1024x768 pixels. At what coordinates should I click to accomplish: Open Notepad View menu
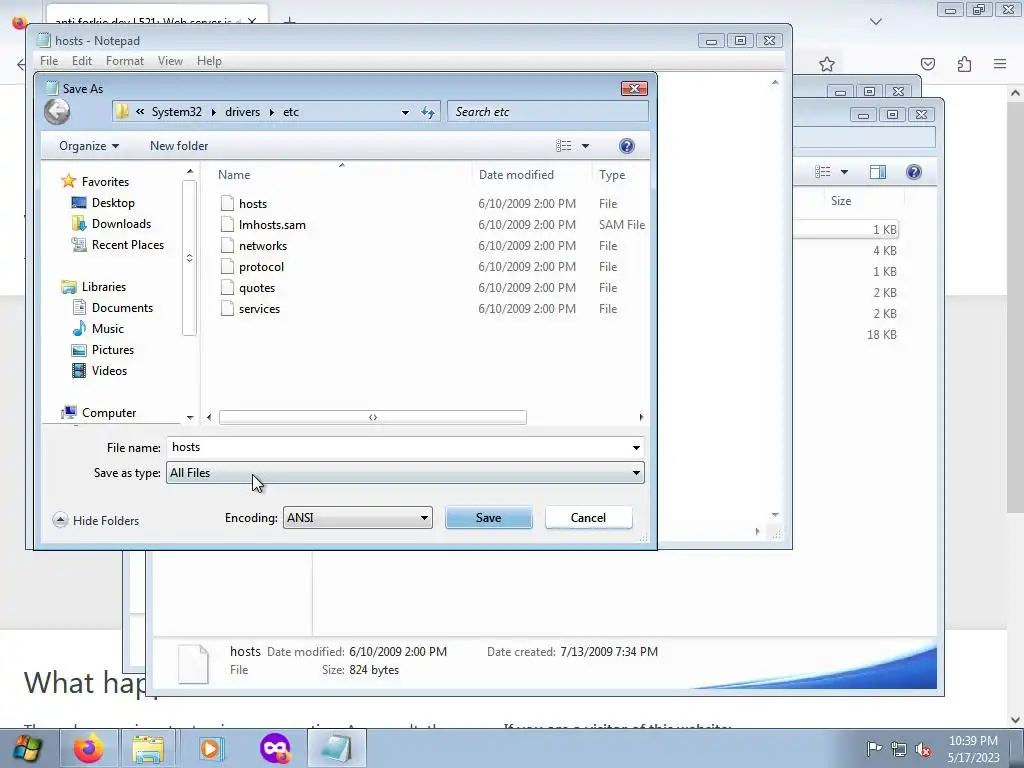pyautogui.click(x=170, y=61)
